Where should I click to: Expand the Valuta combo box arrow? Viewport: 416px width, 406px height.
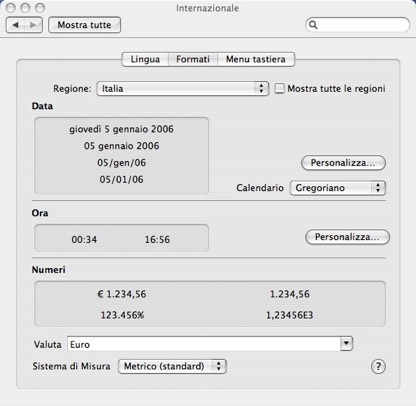346,344
